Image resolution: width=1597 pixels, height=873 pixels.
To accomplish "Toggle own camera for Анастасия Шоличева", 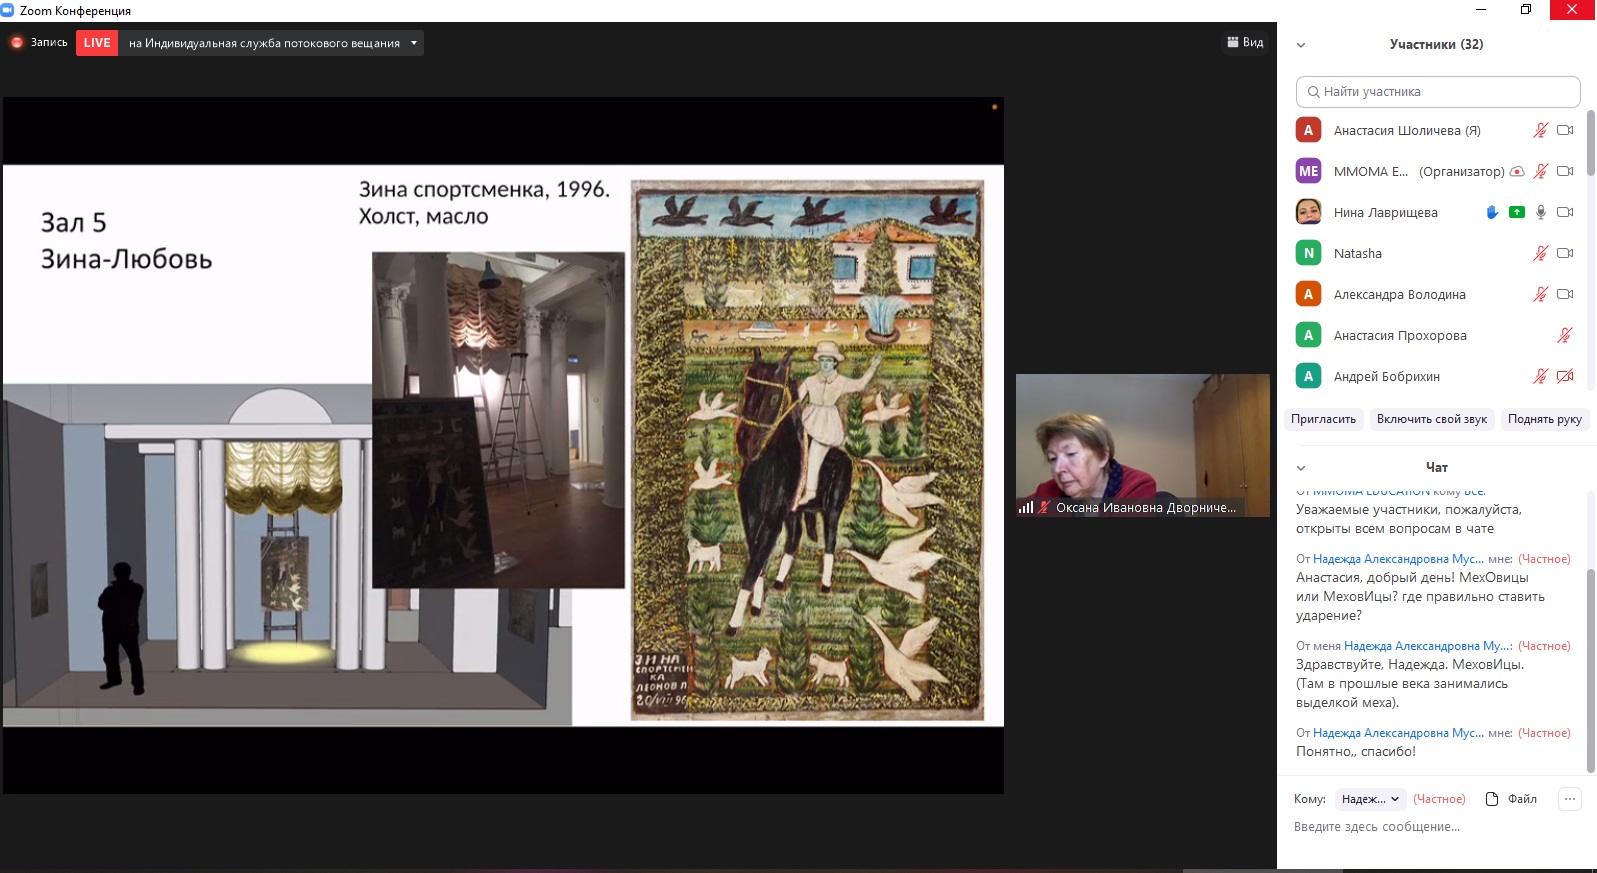I will click(x=1565, y=130).
